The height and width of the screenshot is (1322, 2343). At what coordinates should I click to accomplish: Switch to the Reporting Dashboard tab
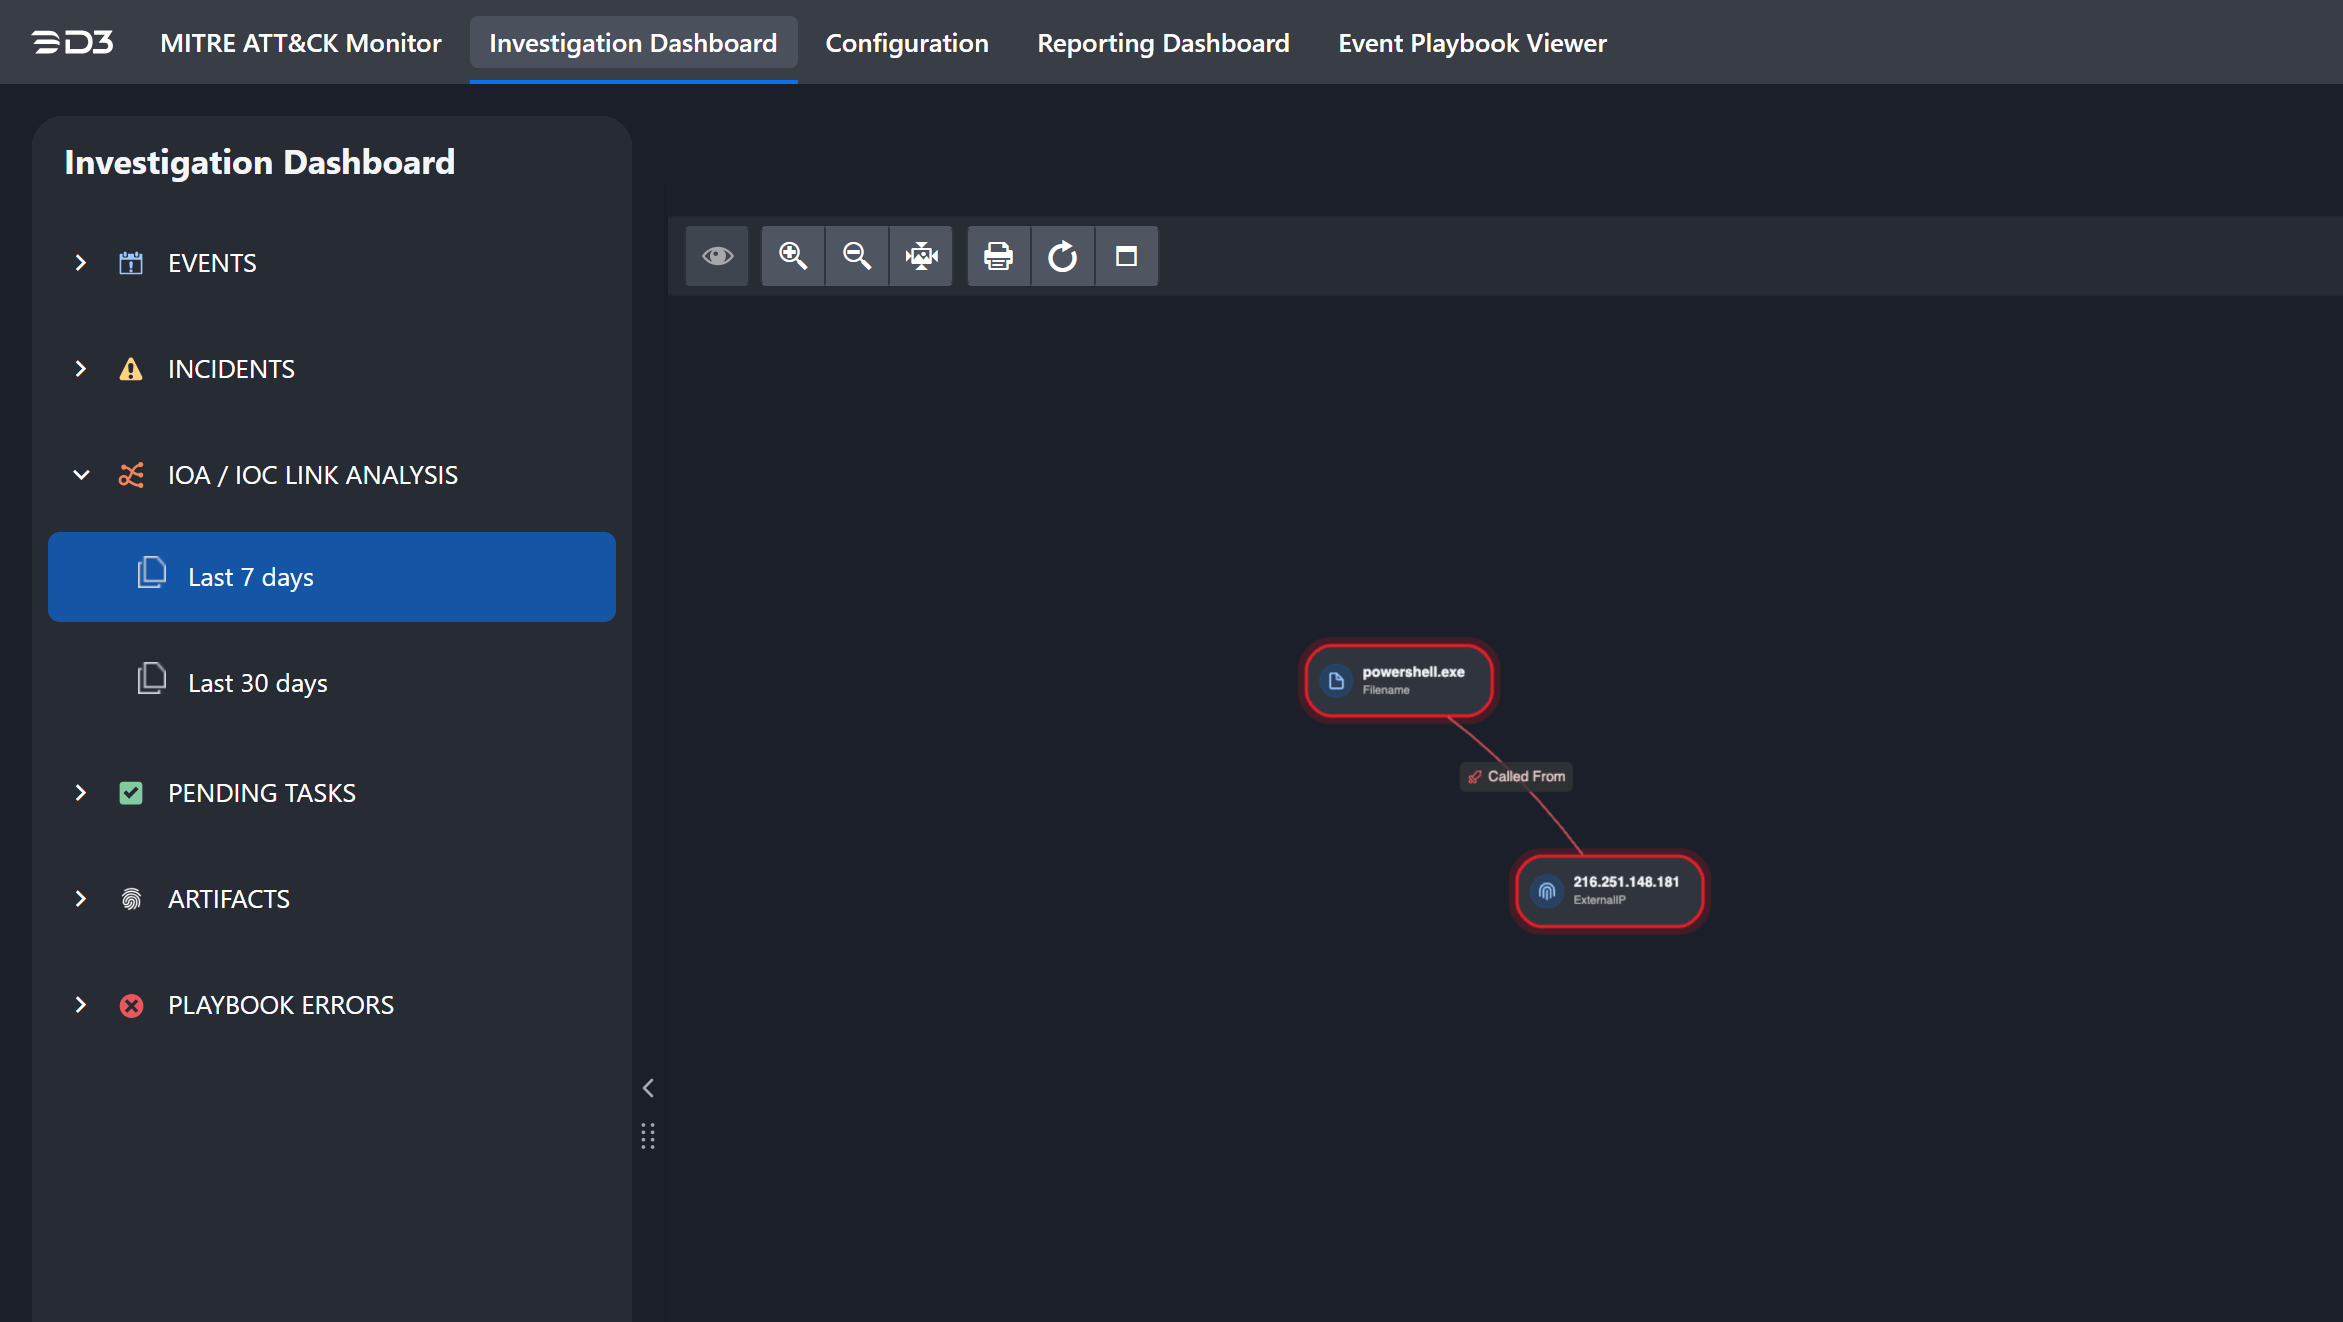pos(1163,43)
